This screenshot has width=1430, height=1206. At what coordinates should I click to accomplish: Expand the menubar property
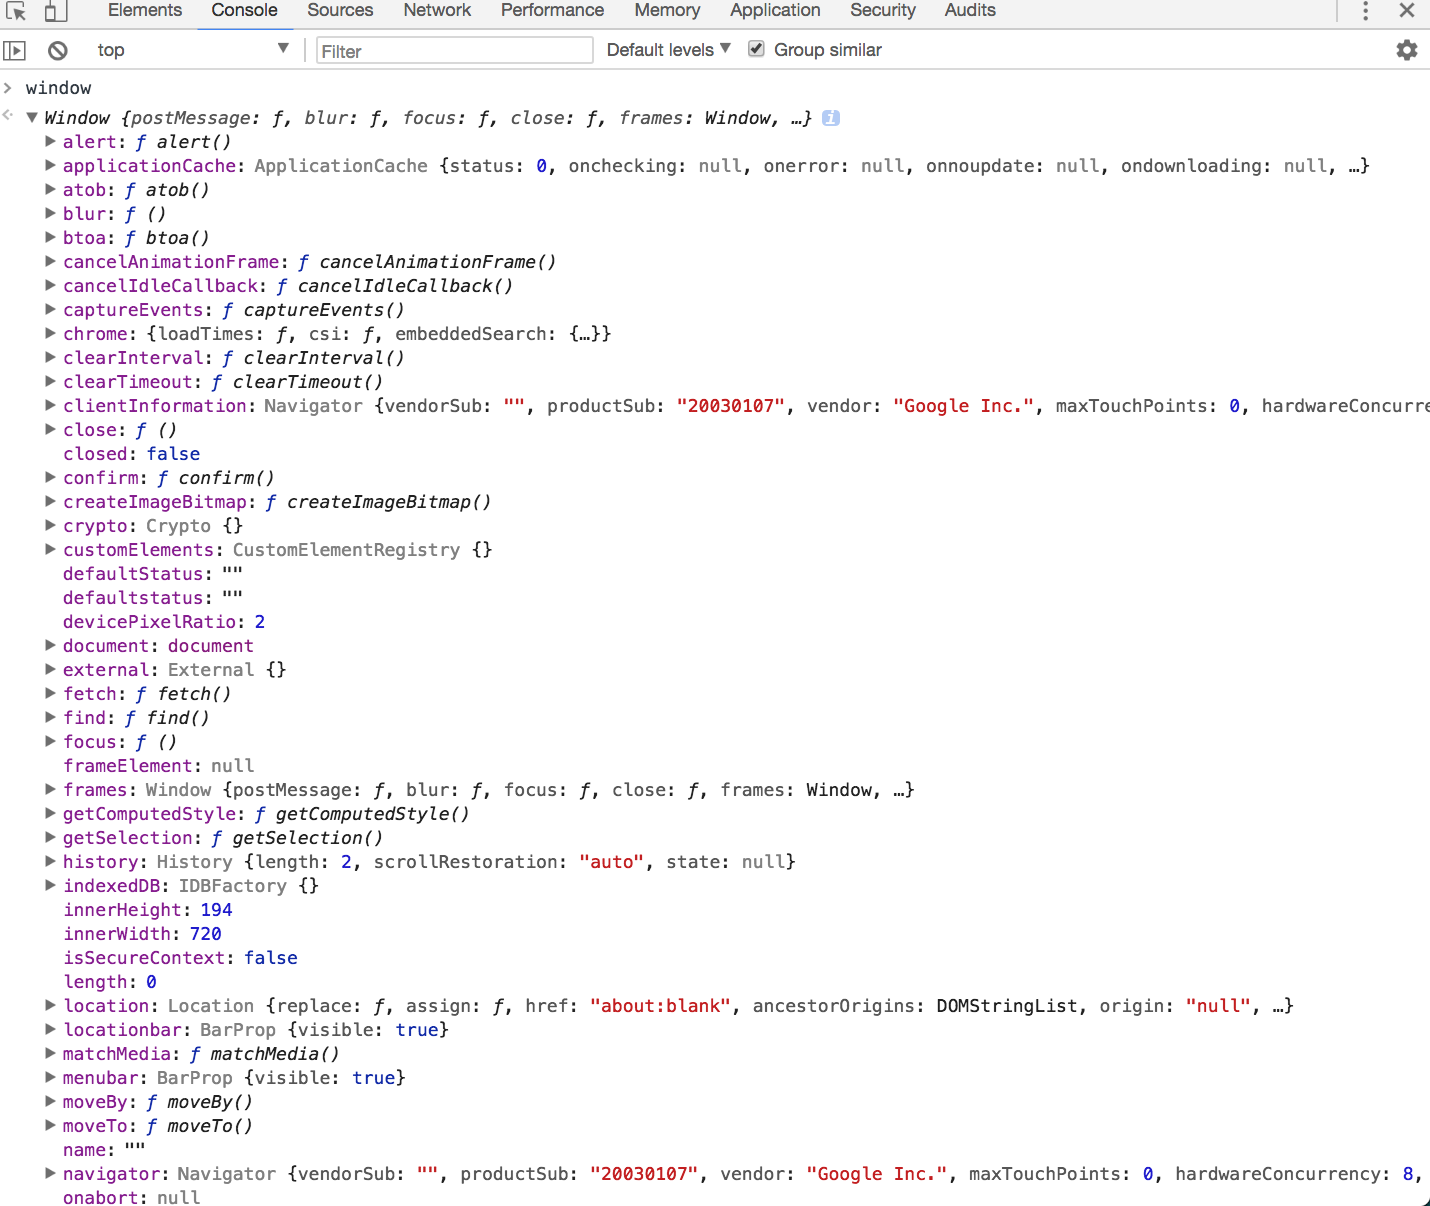point(50,1078)
